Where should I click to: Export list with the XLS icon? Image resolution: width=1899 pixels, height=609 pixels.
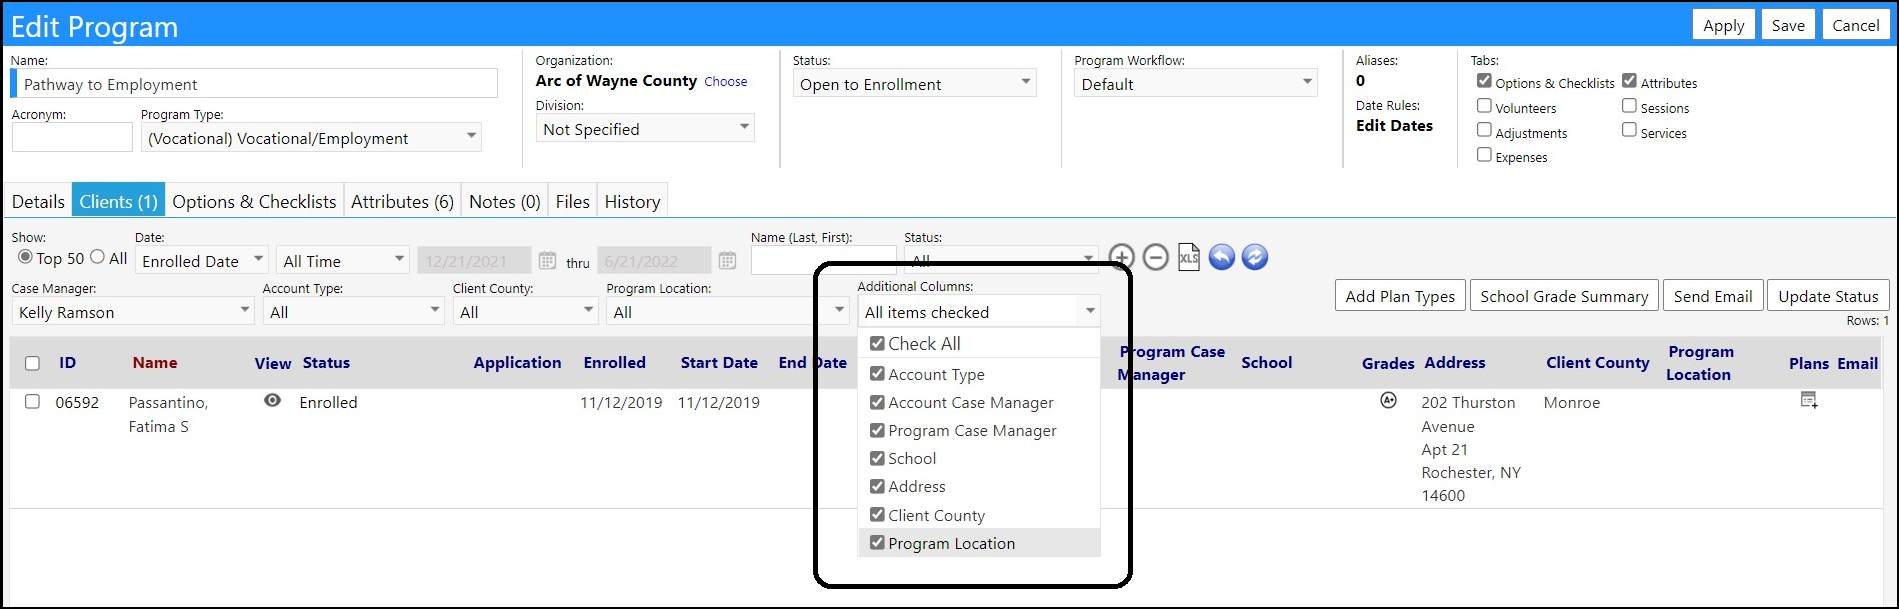coord(1188,257)
